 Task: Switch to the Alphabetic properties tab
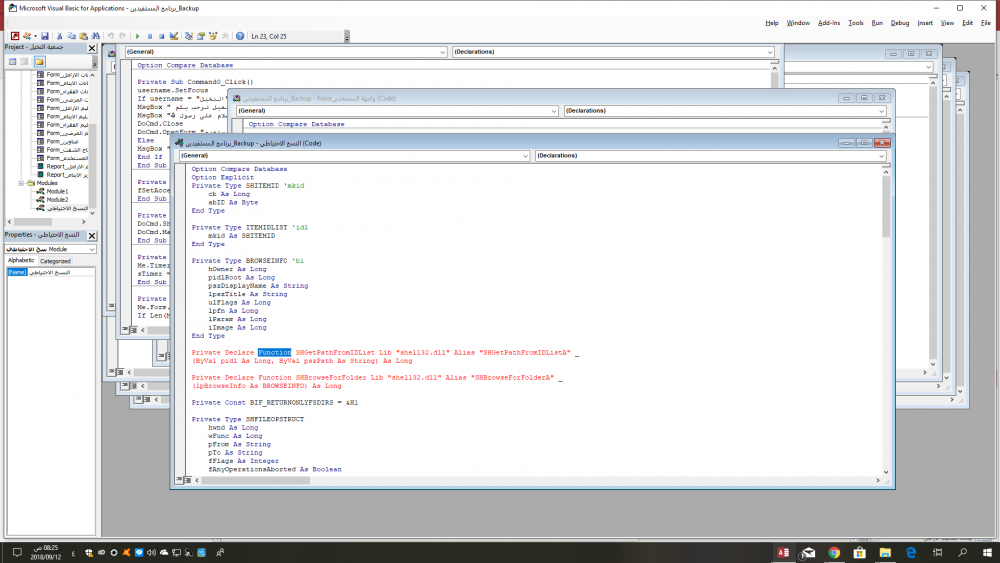tap(21, 260)
